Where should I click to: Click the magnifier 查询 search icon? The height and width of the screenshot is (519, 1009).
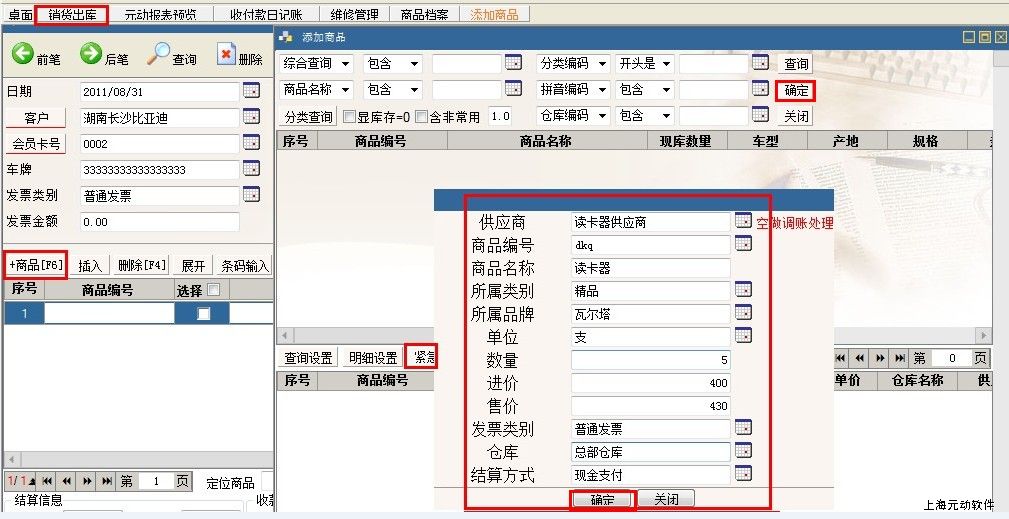(159, 55)
